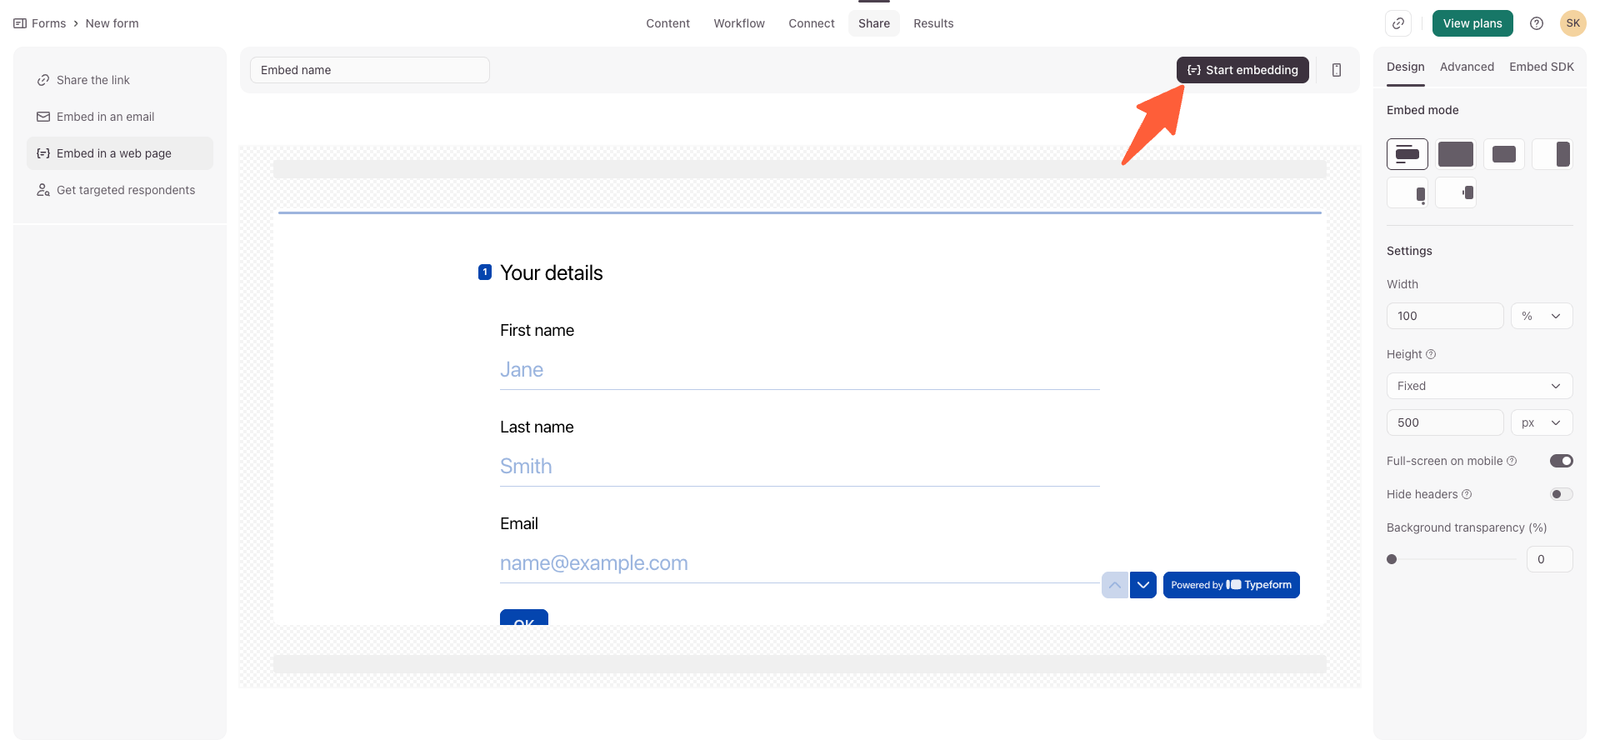The image size is (1600, 755).
Task: Show the Height help tooltip icon
Action: (x=1431, y=354)
